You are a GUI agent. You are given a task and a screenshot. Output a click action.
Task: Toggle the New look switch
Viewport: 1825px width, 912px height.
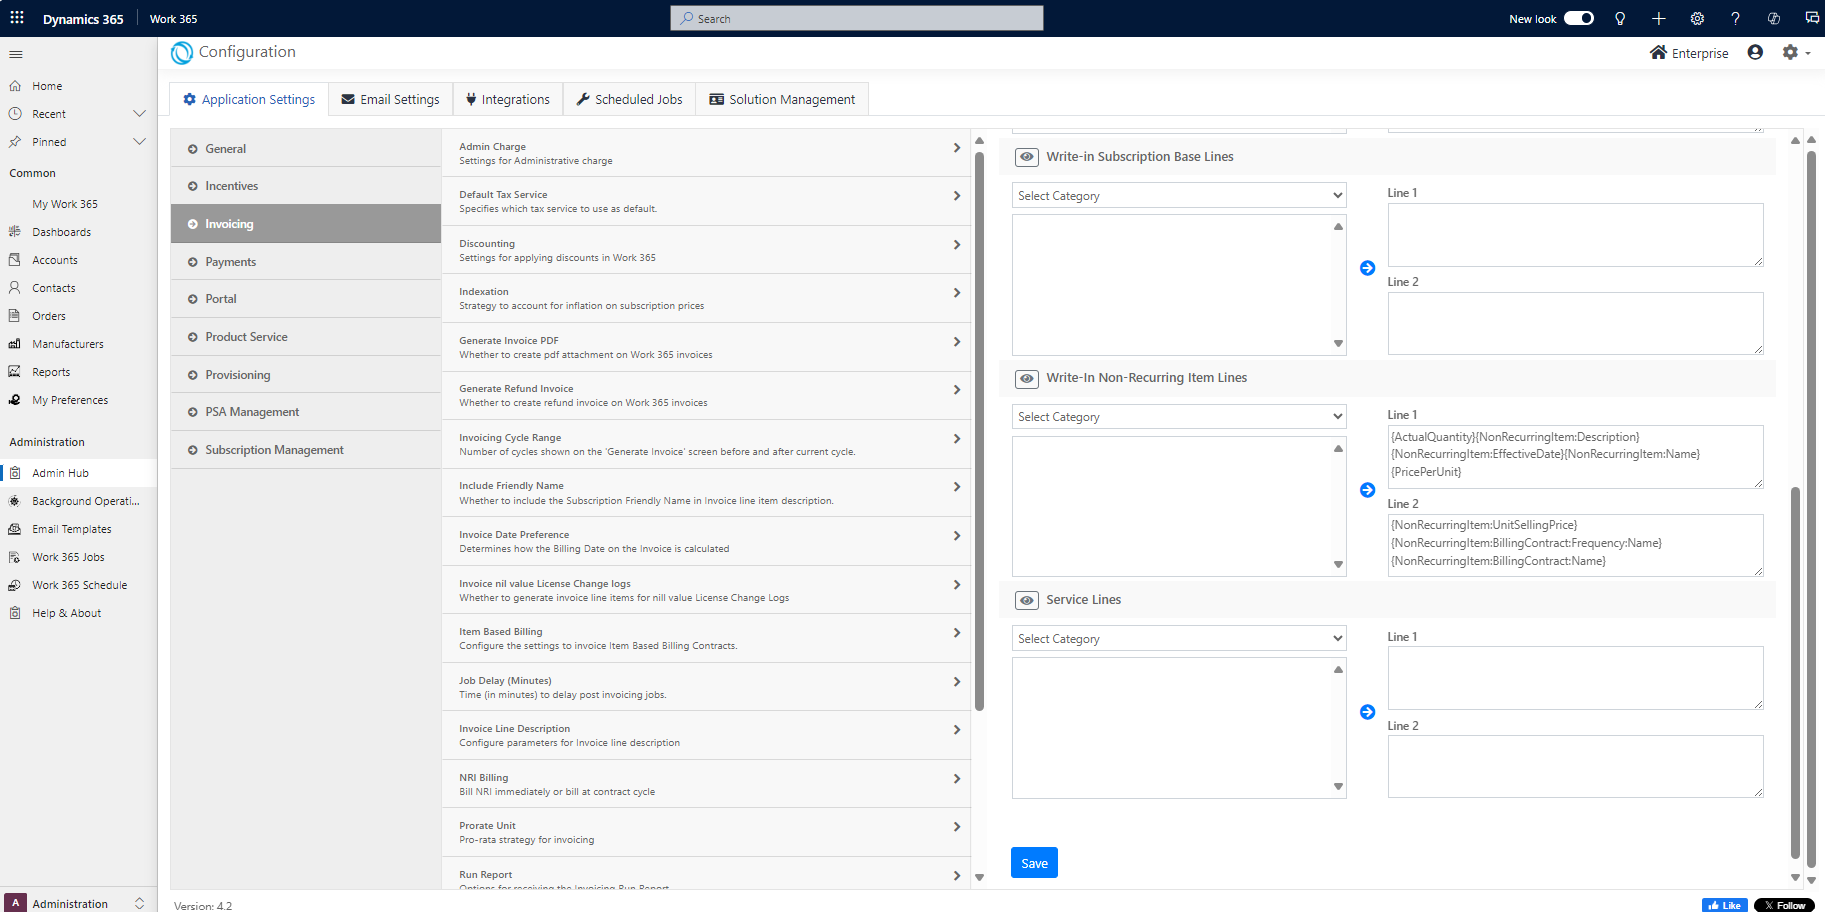tap(1579, 18)
